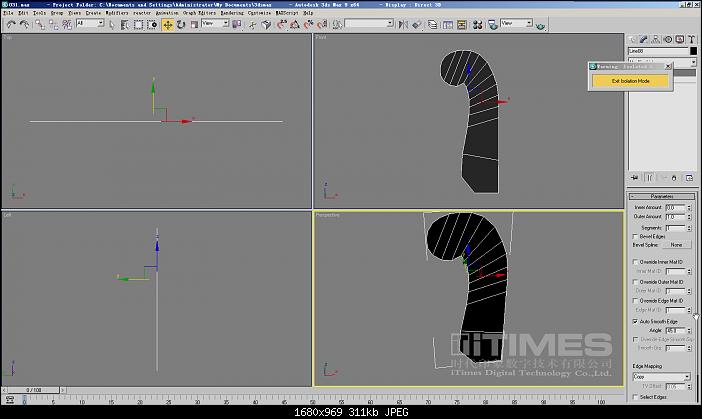Viewport: 702px width, 419px height.
Task: Enable the Bevel Edges checkbox
Action: [x=635, y=236]
